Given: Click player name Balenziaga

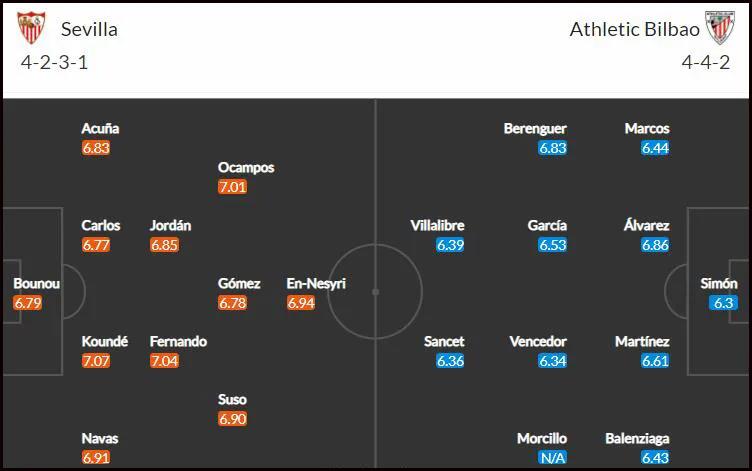Looking at the screenshot, I should point(637,438).
